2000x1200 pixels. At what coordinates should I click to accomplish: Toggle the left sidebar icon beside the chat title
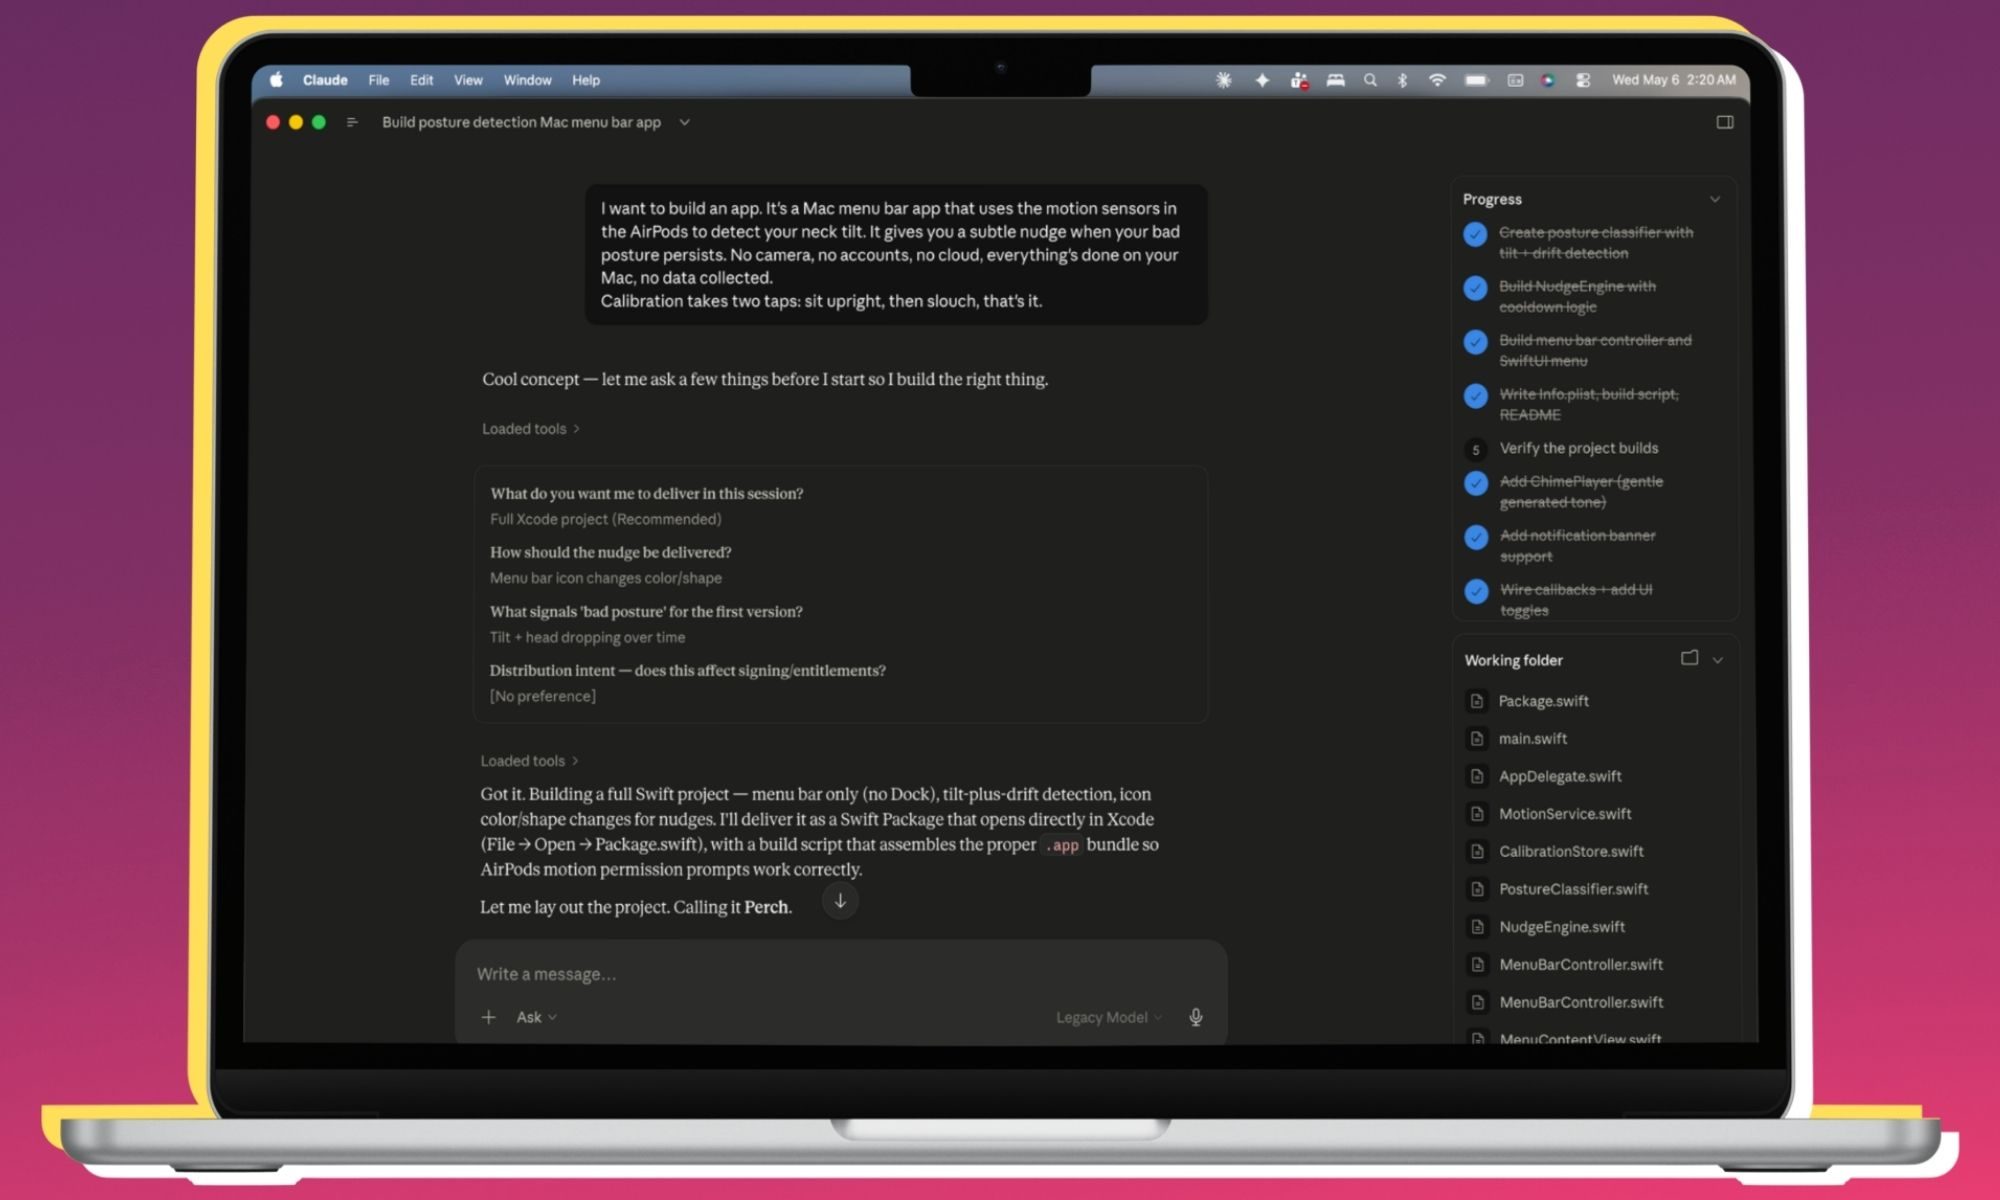pyautogui.click(x=352, y=122)
